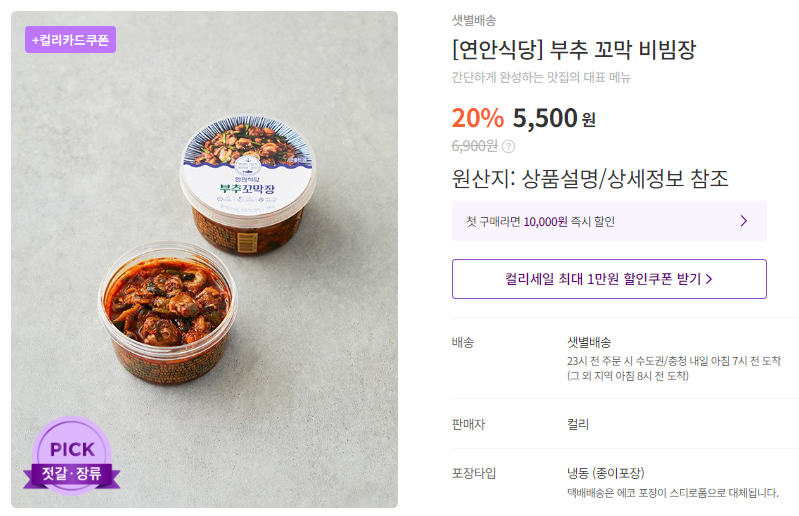799x516 pixels.
Task: Click the 20% discount rate text
Action: pyautogui.click(x=477, y=118)
